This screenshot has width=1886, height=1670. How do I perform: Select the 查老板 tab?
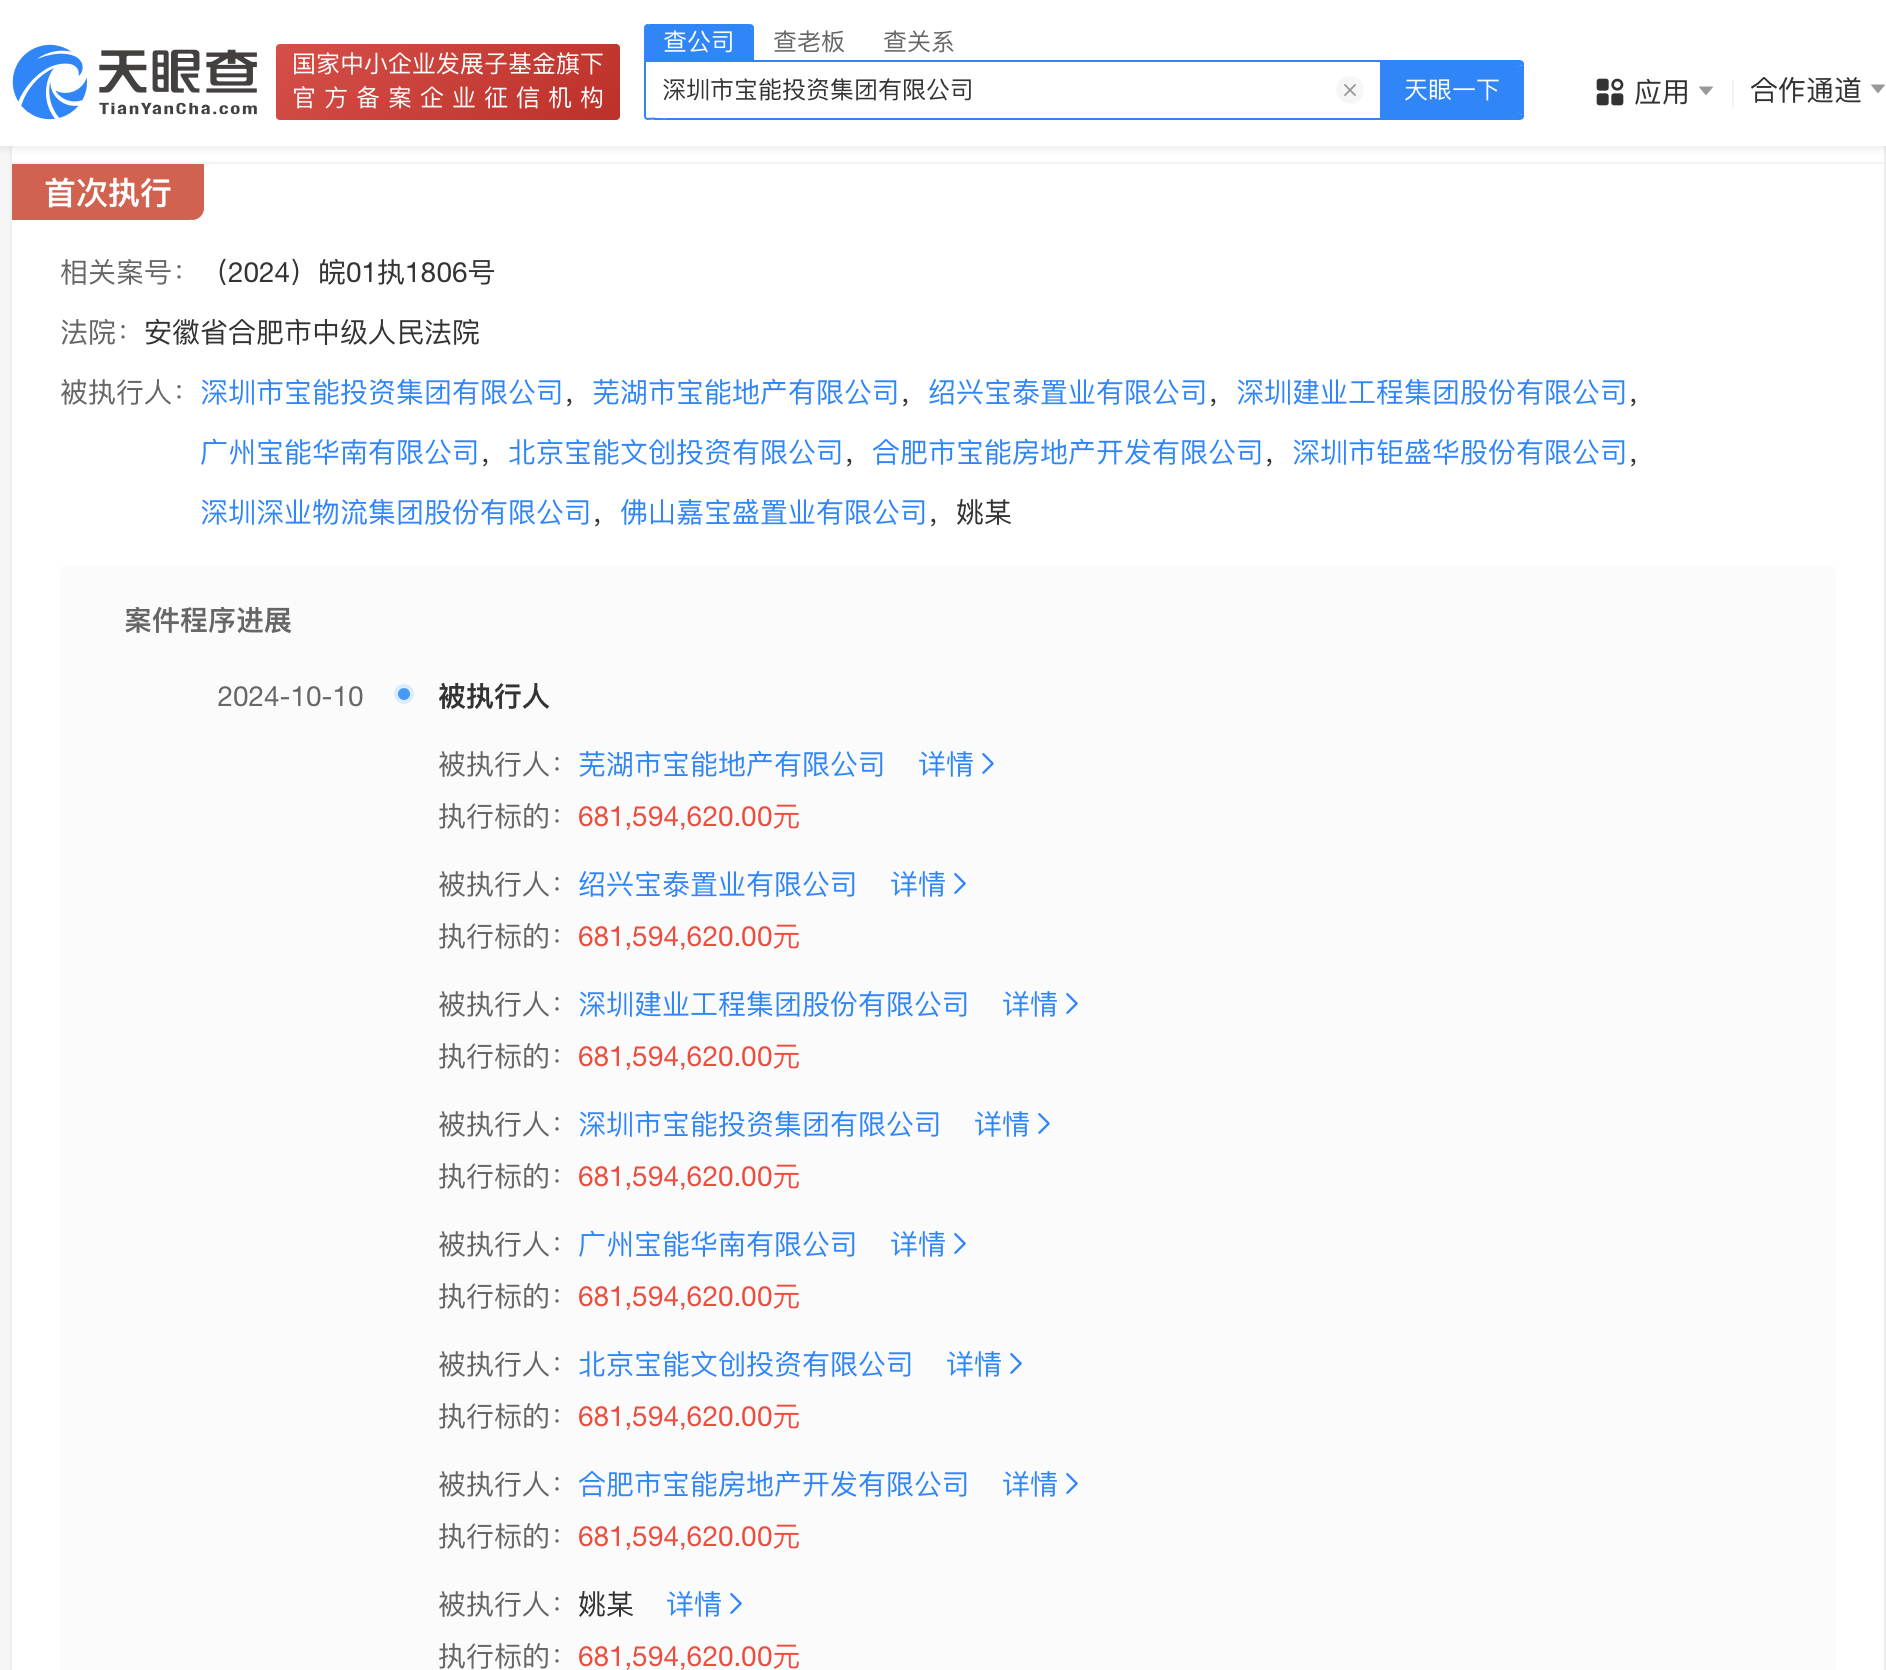[x=809, y=42]
